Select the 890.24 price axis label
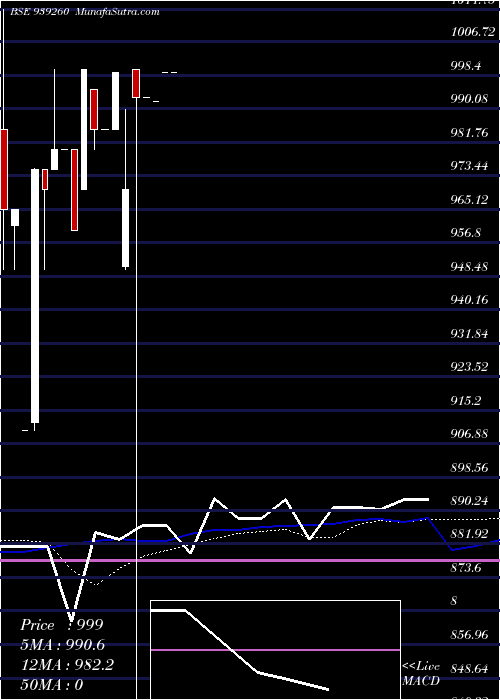500x700 pixels. tap(469, 501)
